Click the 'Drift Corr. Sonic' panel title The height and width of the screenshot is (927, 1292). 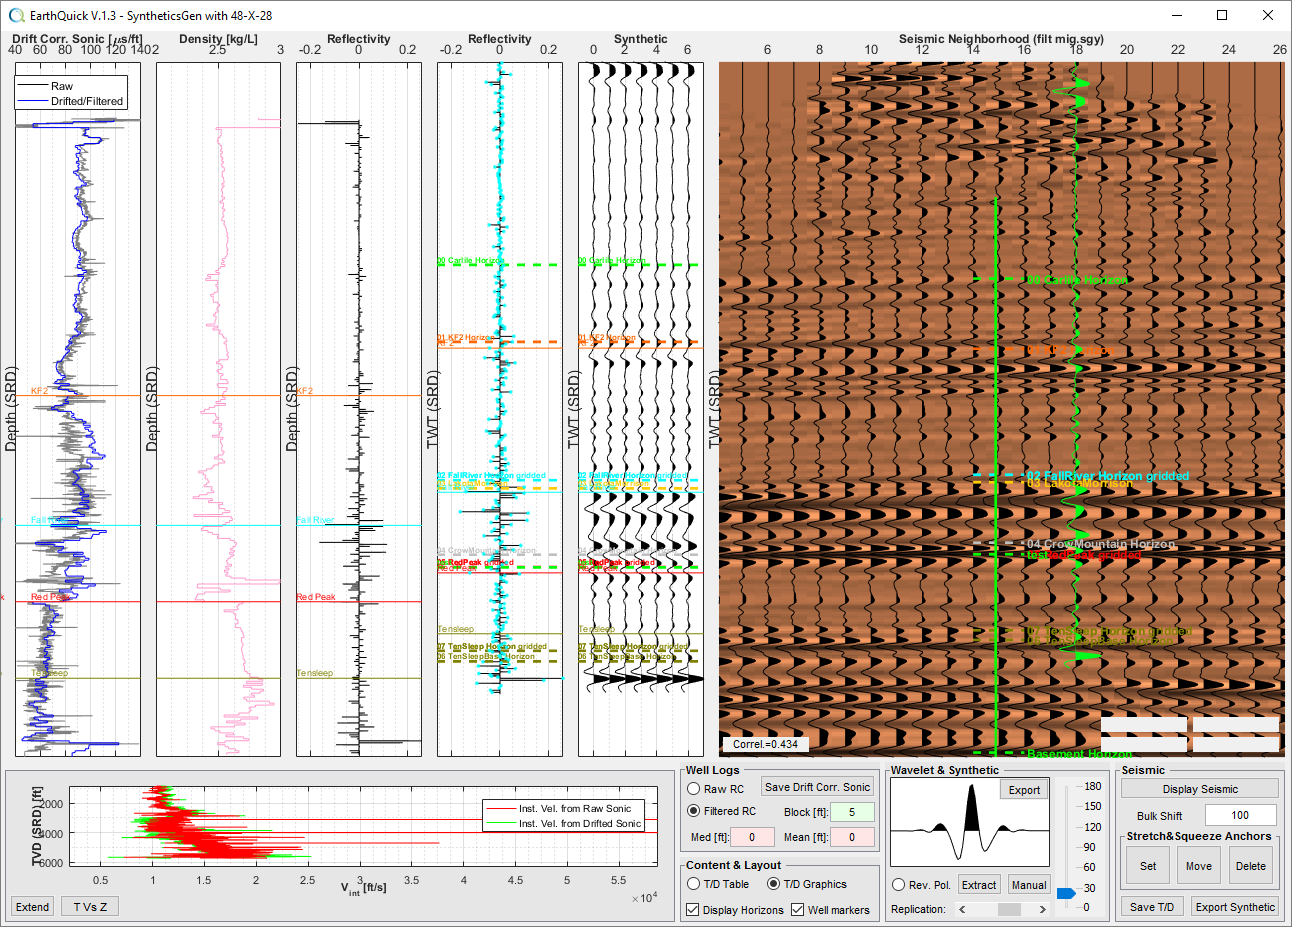point(77,39)
